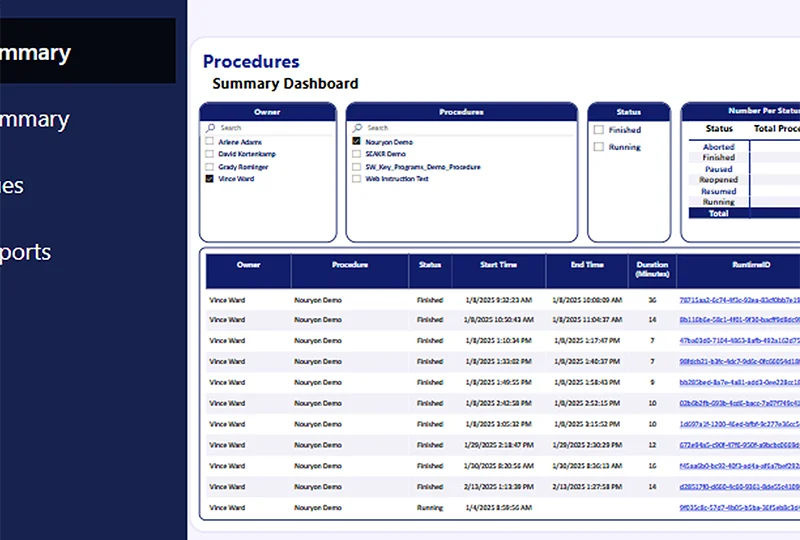The image size is (800, 540).
Task: Sort the table by the Procedure column header
Action: coord(350,271)
